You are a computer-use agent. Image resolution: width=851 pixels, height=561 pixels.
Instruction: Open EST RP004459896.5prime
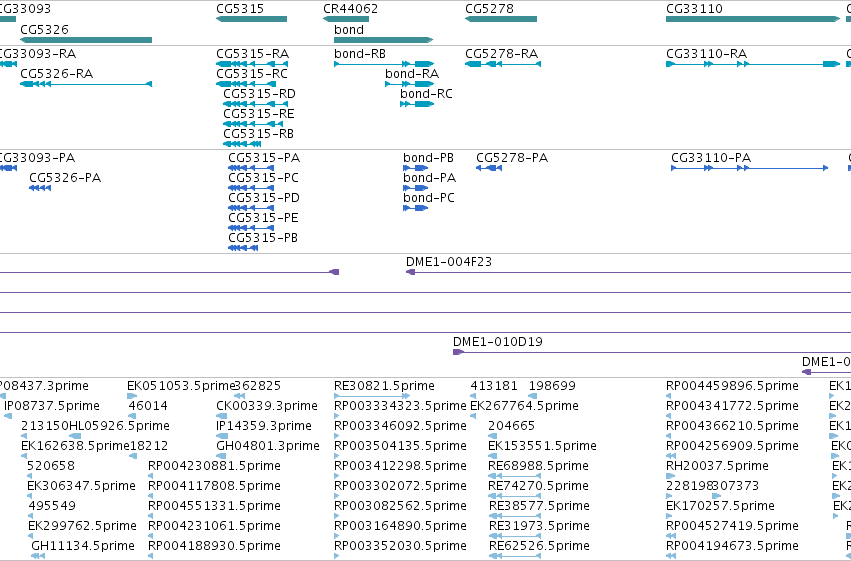732,386
